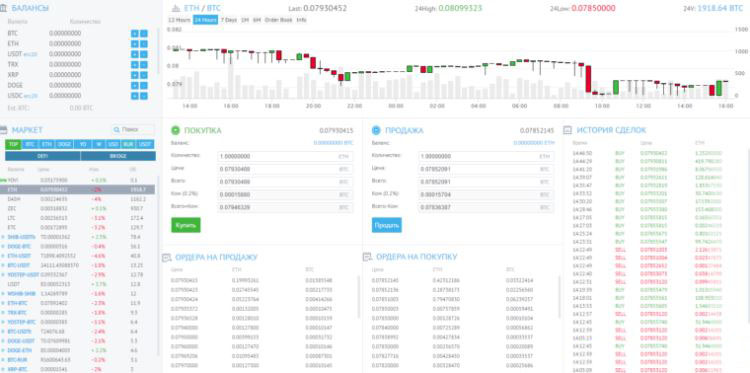Click best ask price 0.07930415 in ПОКУПКА header
The width and height of the screenshot is (750, 373).
coord(336,131)
